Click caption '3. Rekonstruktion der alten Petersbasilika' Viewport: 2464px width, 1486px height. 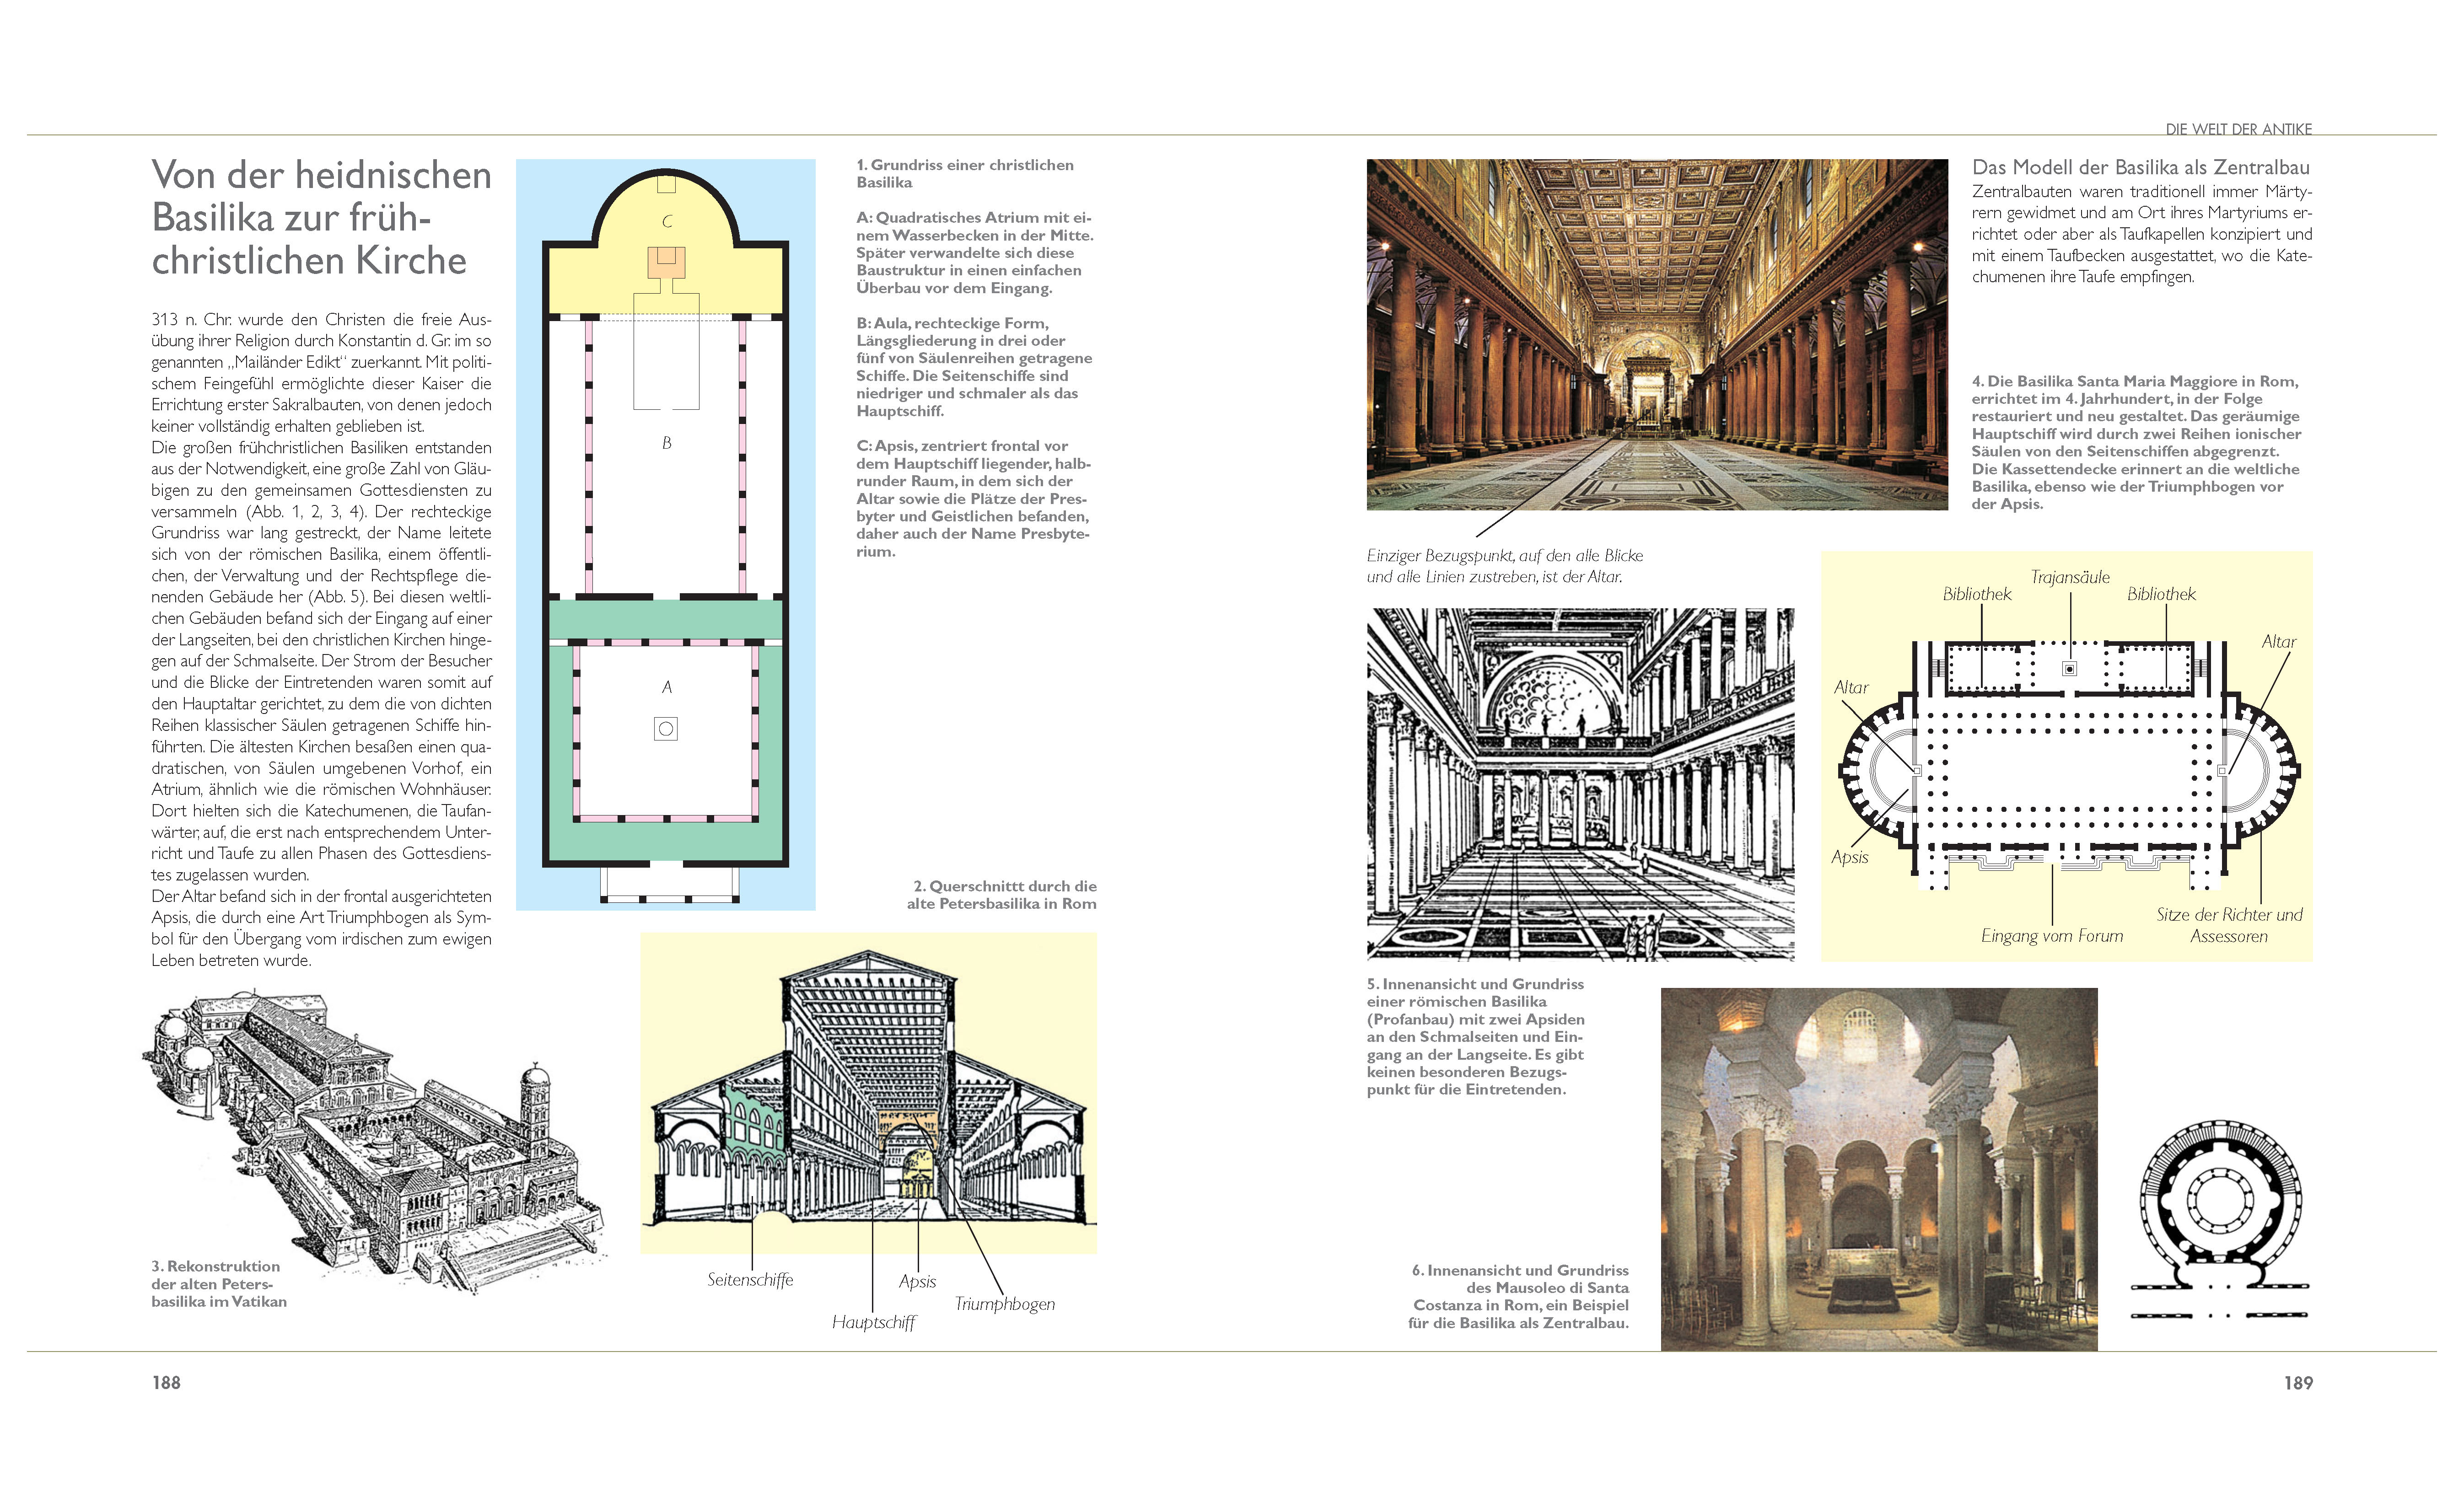[x=219, y=1284]
